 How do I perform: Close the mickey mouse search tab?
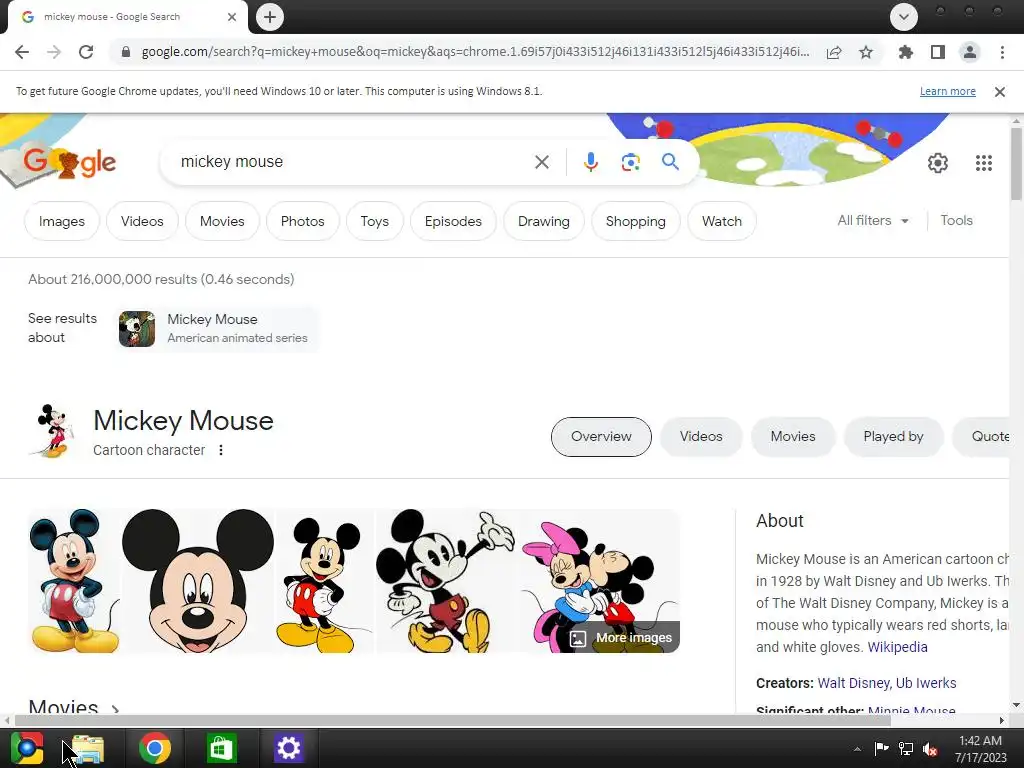coord(232,17)
